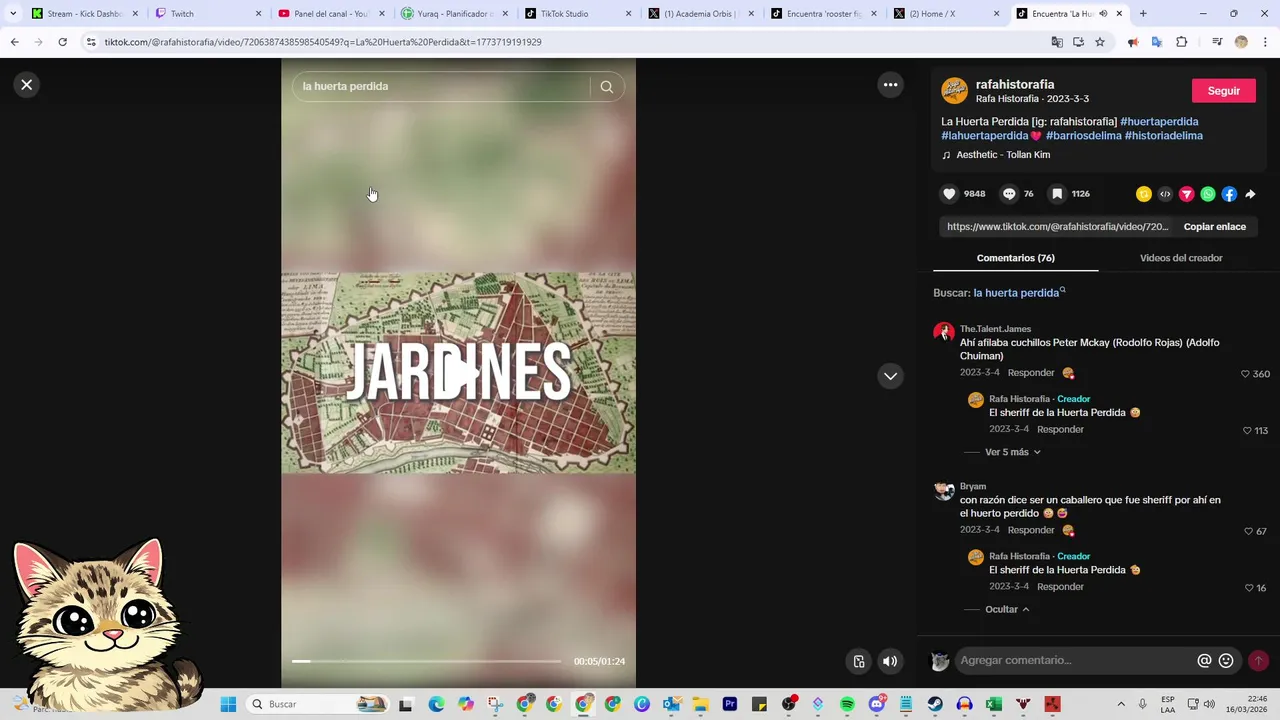Open the tab search dropdown arrow

tap(13, 14)
